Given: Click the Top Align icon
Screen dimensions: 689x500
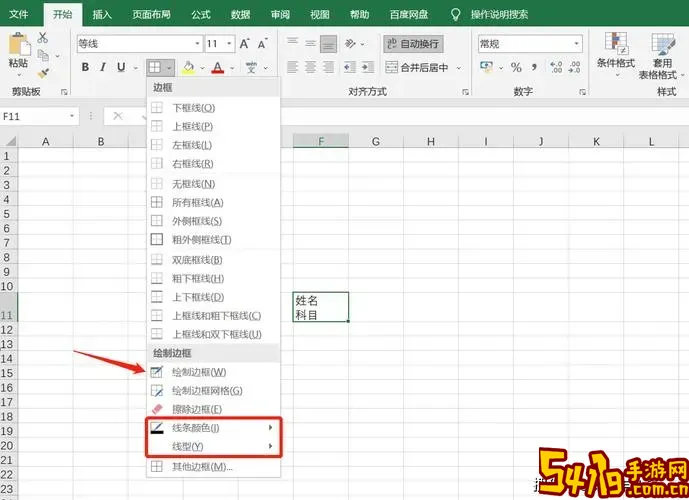Looking at the screenshot, I should 292,43.
